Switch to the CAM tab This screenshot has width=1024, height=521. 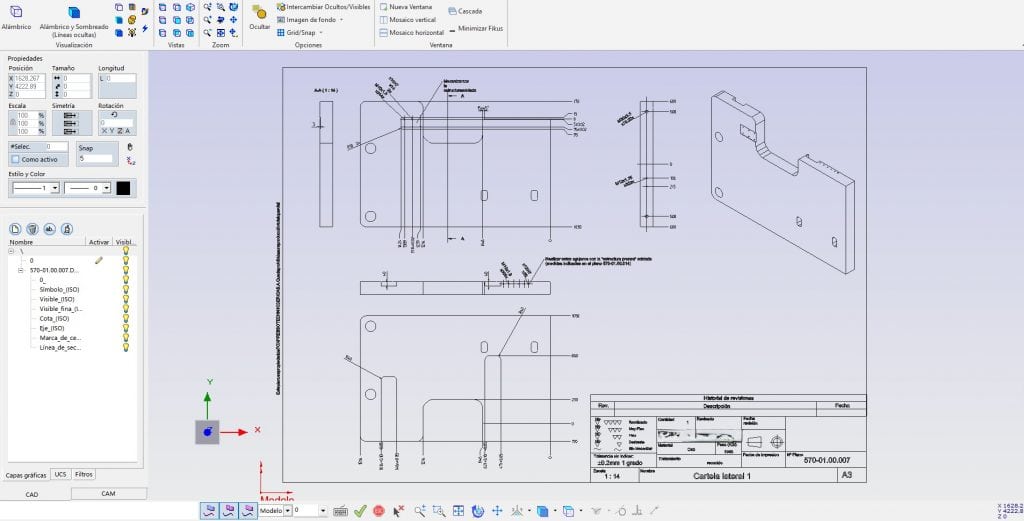(x=108, y=494)
